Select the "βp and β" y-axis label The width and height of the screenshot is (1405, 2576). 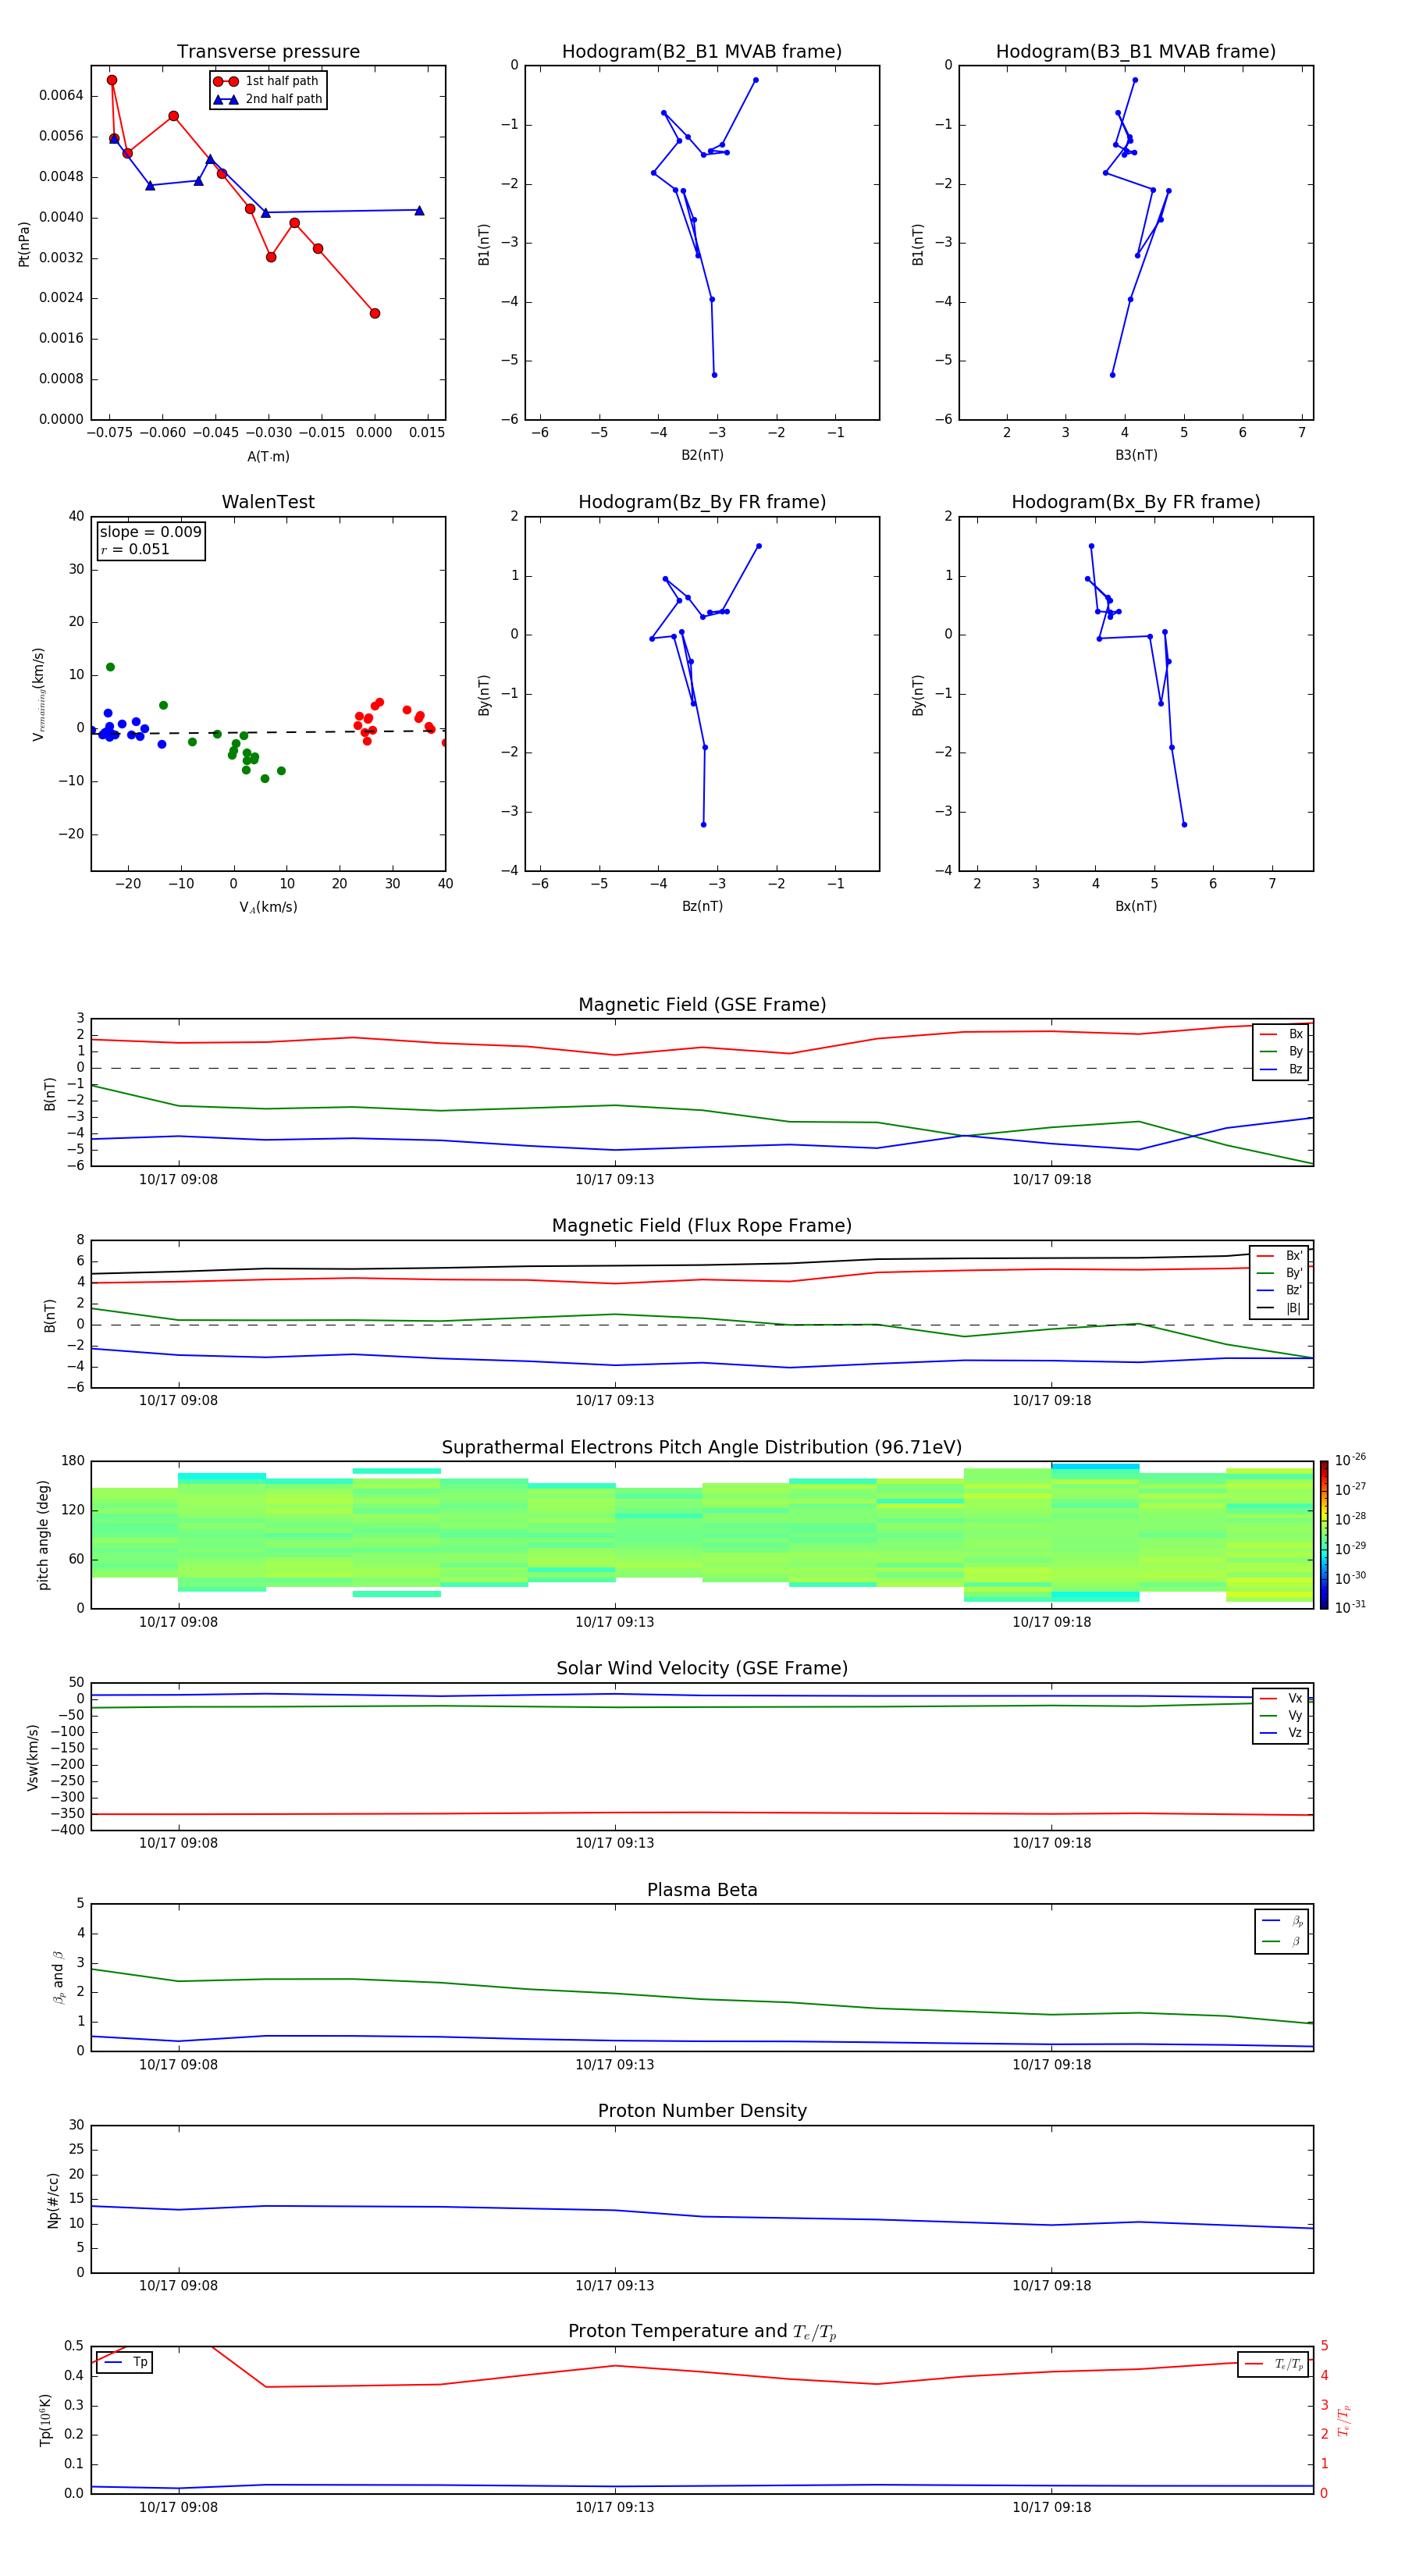click(59, 1977)
